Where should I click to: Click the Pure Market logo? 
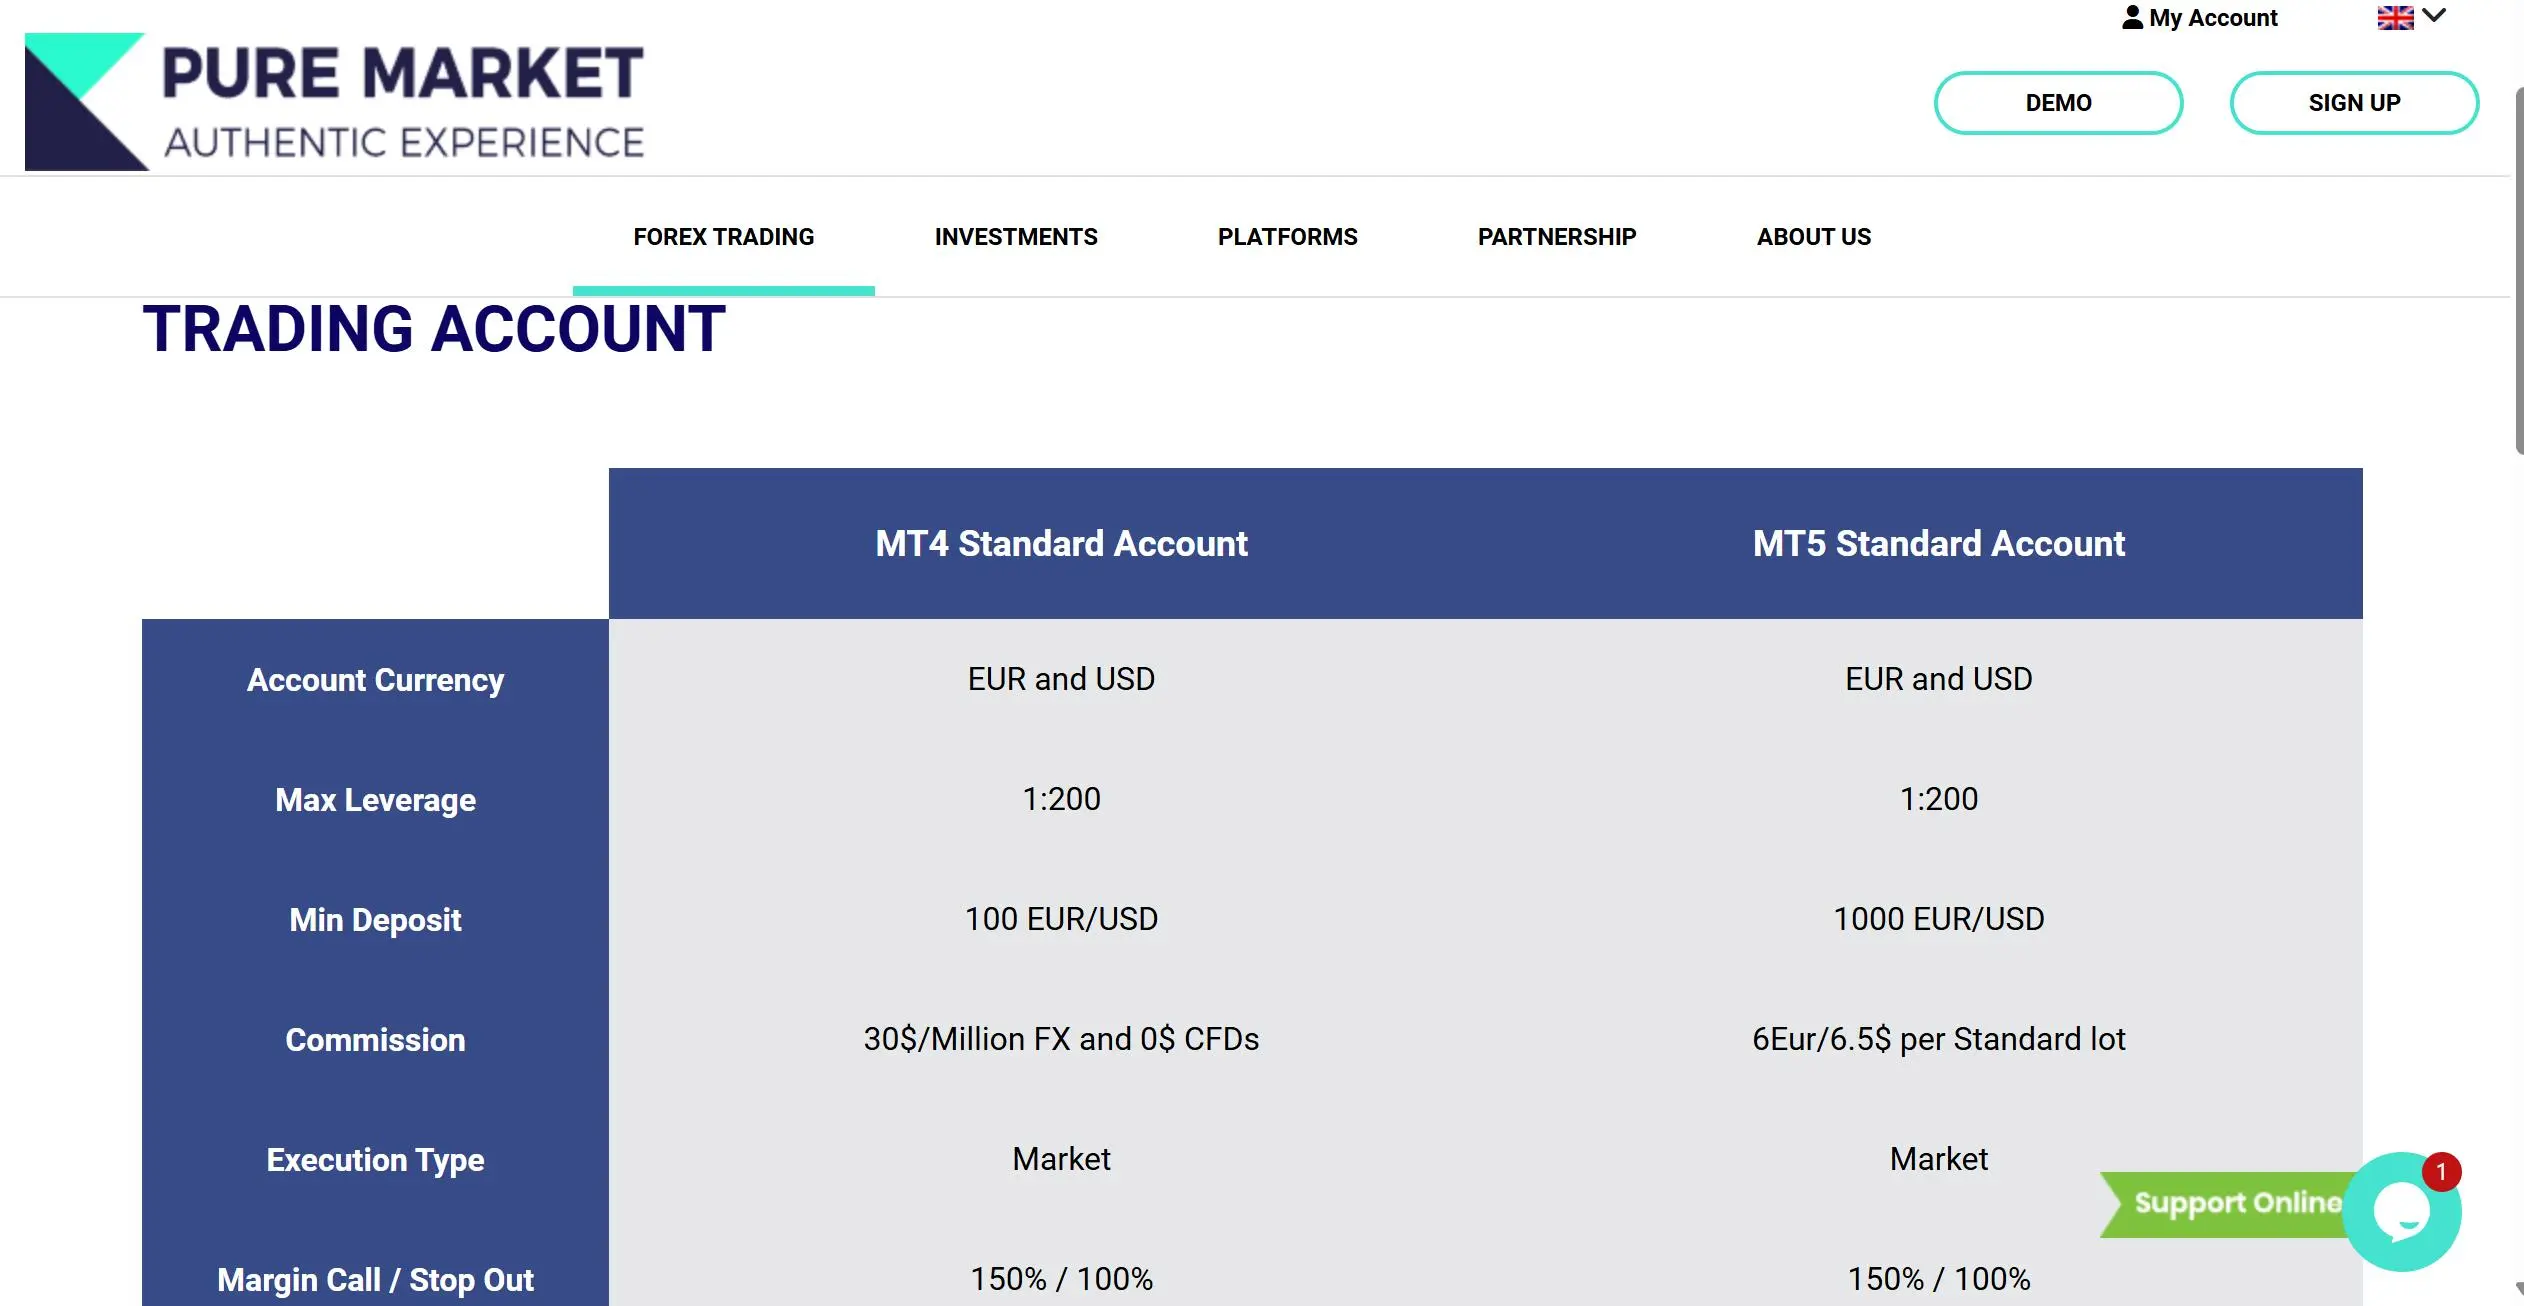334,101
